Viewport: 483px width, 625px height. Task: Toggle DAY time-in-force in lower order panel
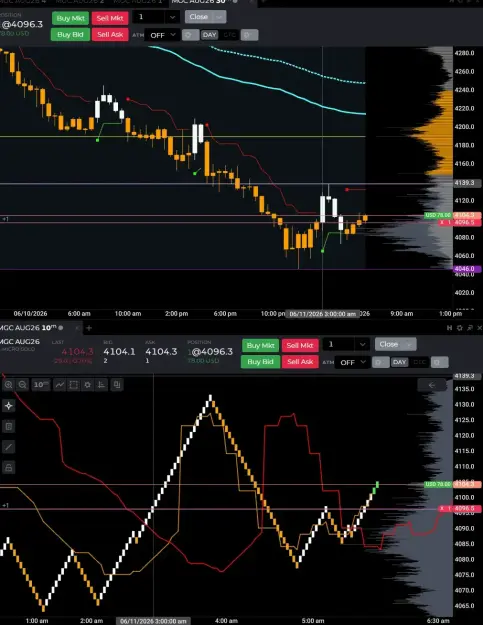point(399,362)
